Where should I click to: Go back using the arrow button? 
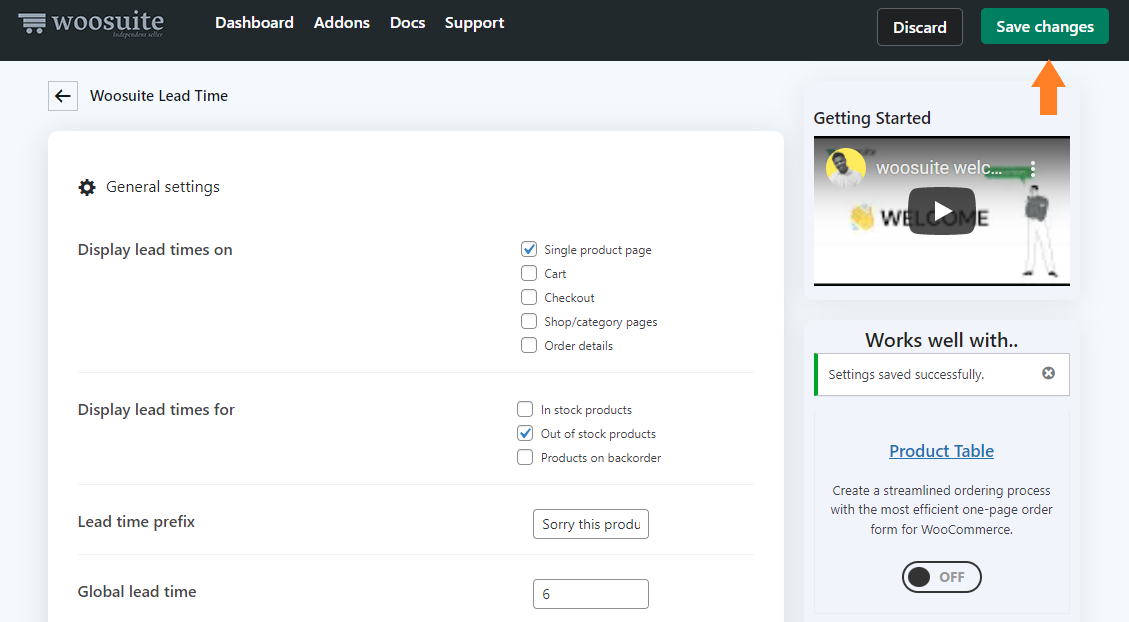point(63,96)
